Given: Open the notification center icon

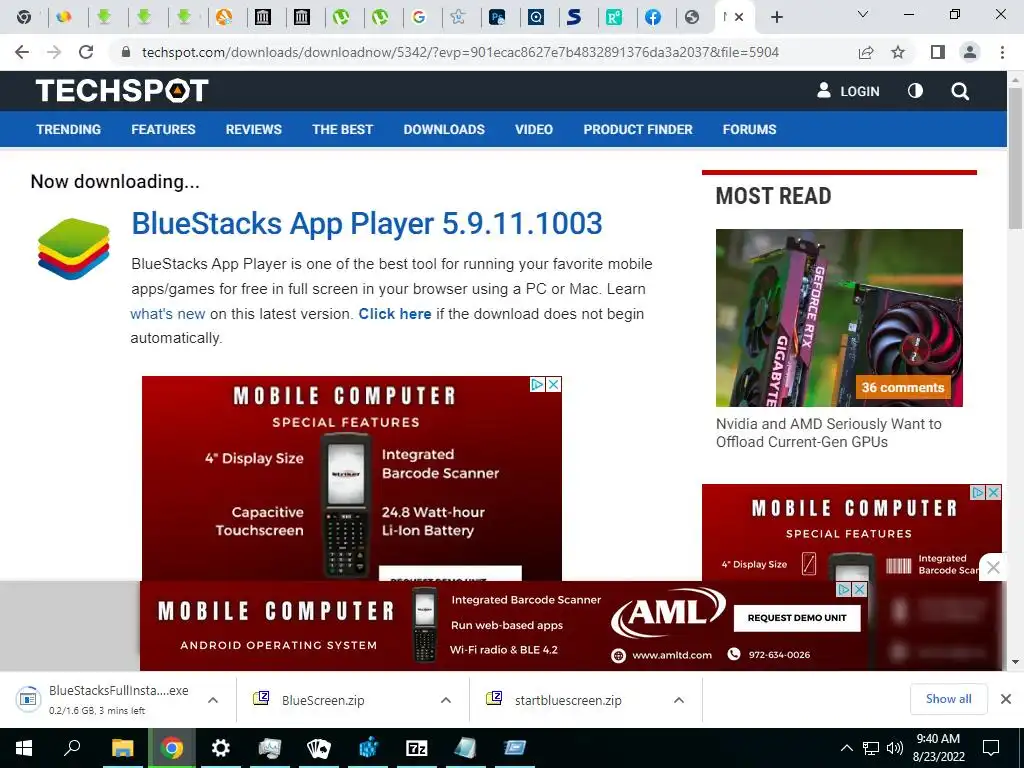Looking at the screenshot, I should (991, 748).
